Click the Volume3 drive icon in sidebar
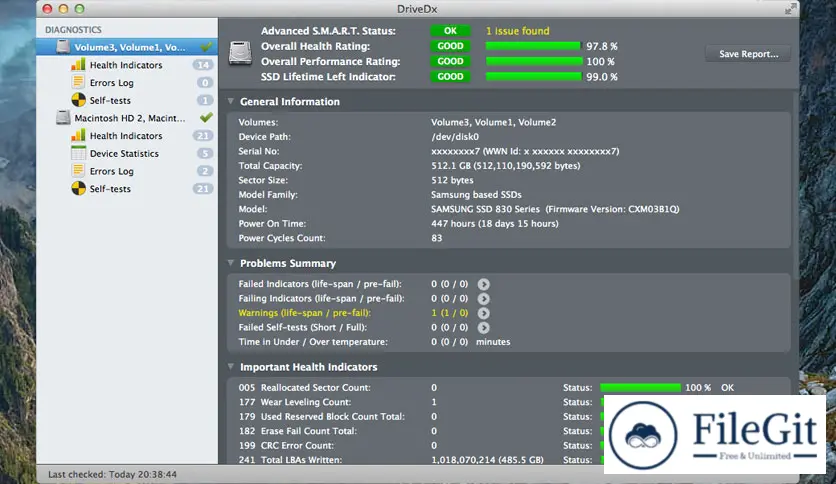 click(x=63, y=47)
